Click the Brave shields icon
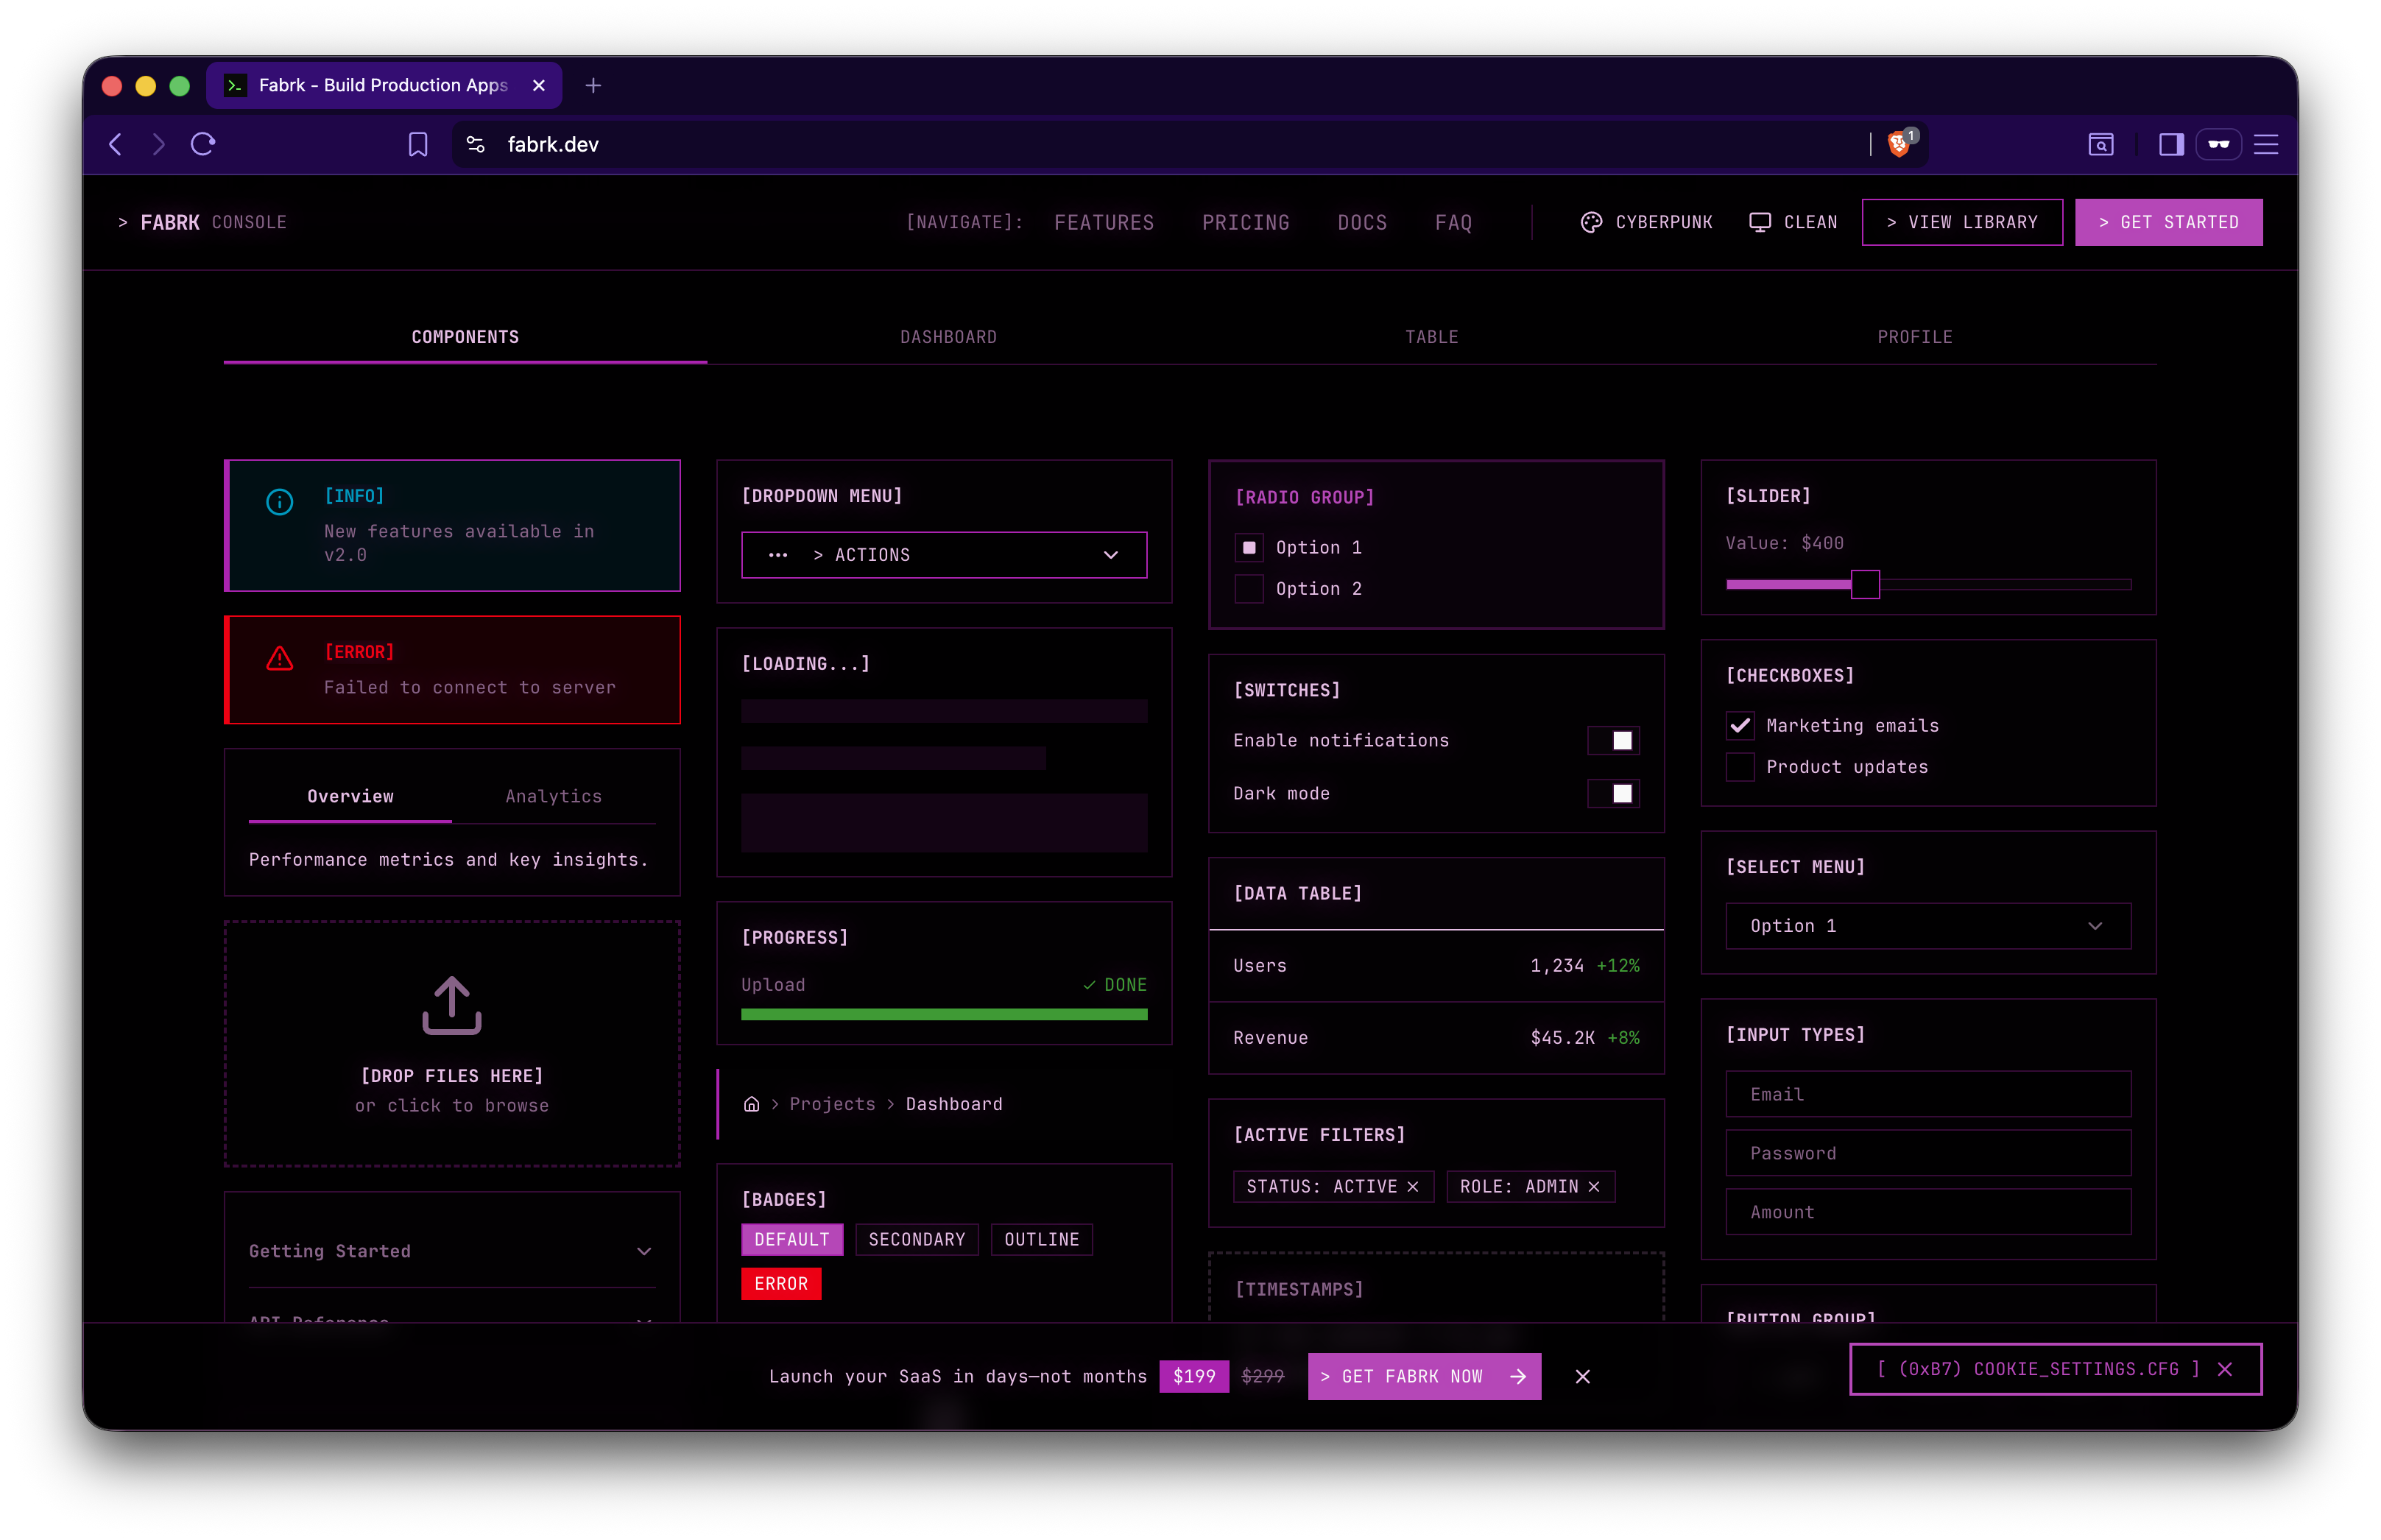This screenshot has height=1540, width=2381. click(x=1898, y=144)
